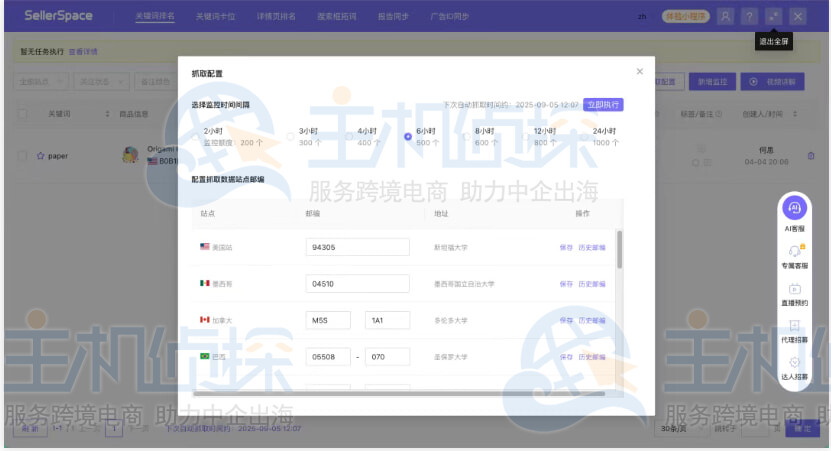Open the 专属客服 headset icon
The width and height of the screenshot is (831, 451).
click(x=794, y=250)
